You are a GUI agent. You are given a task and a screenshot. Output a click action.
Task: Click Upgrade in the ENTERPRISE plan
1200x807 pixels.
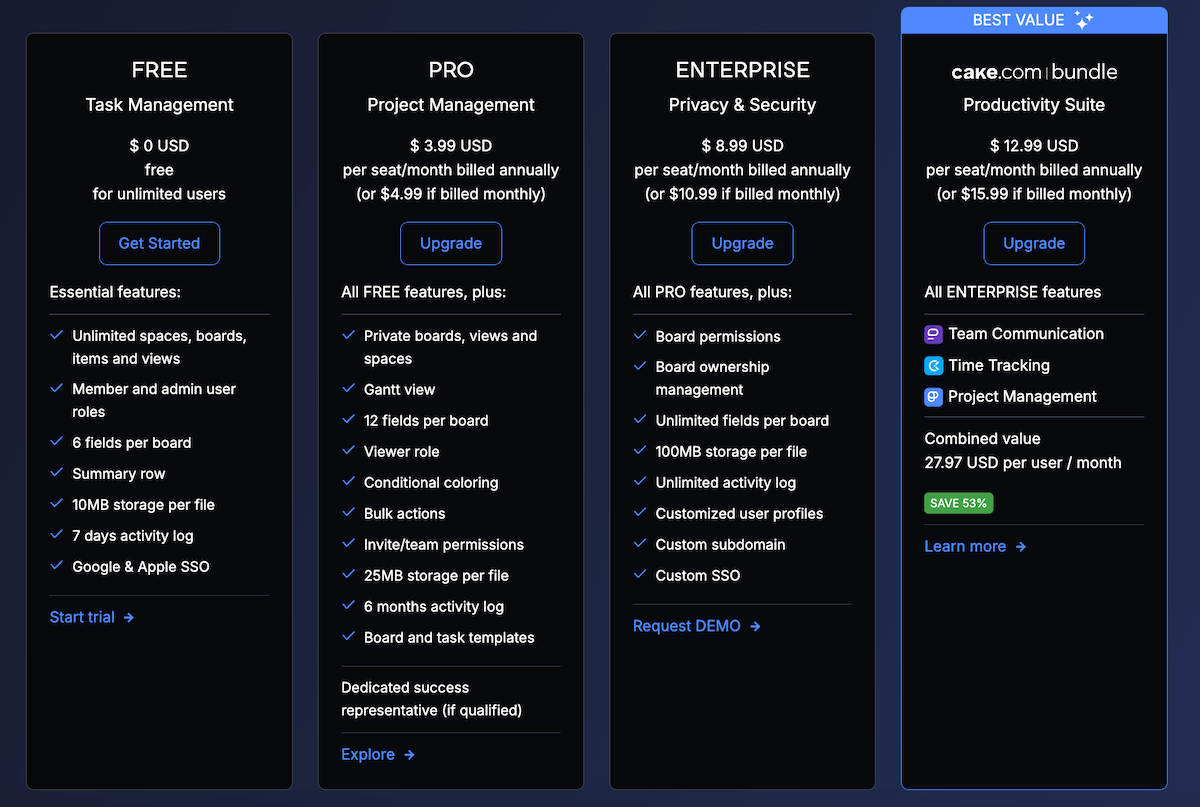tap(742, 243)
